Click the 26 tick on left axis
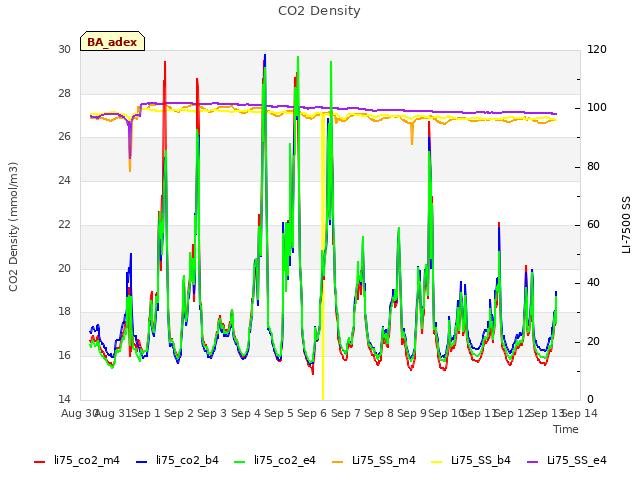This screenshot has width=640, height=480. (x=64, y=137)
